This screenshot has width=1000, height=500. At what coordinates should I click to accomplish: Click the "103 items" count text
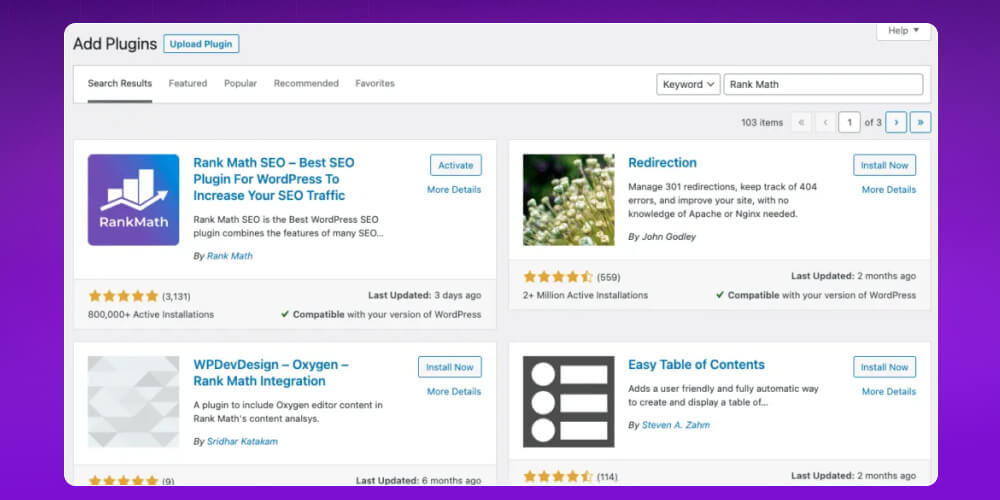(762, 122)
